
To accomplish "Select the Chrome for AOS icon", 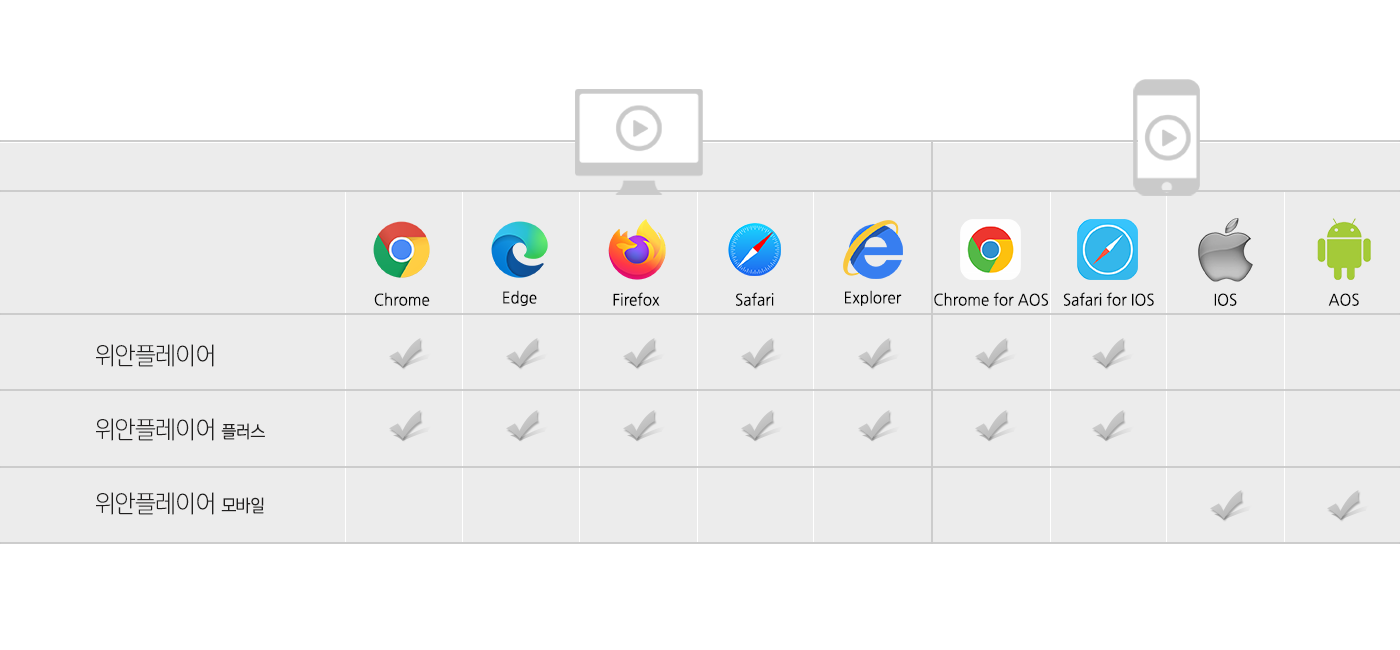I will coord(990,250).
